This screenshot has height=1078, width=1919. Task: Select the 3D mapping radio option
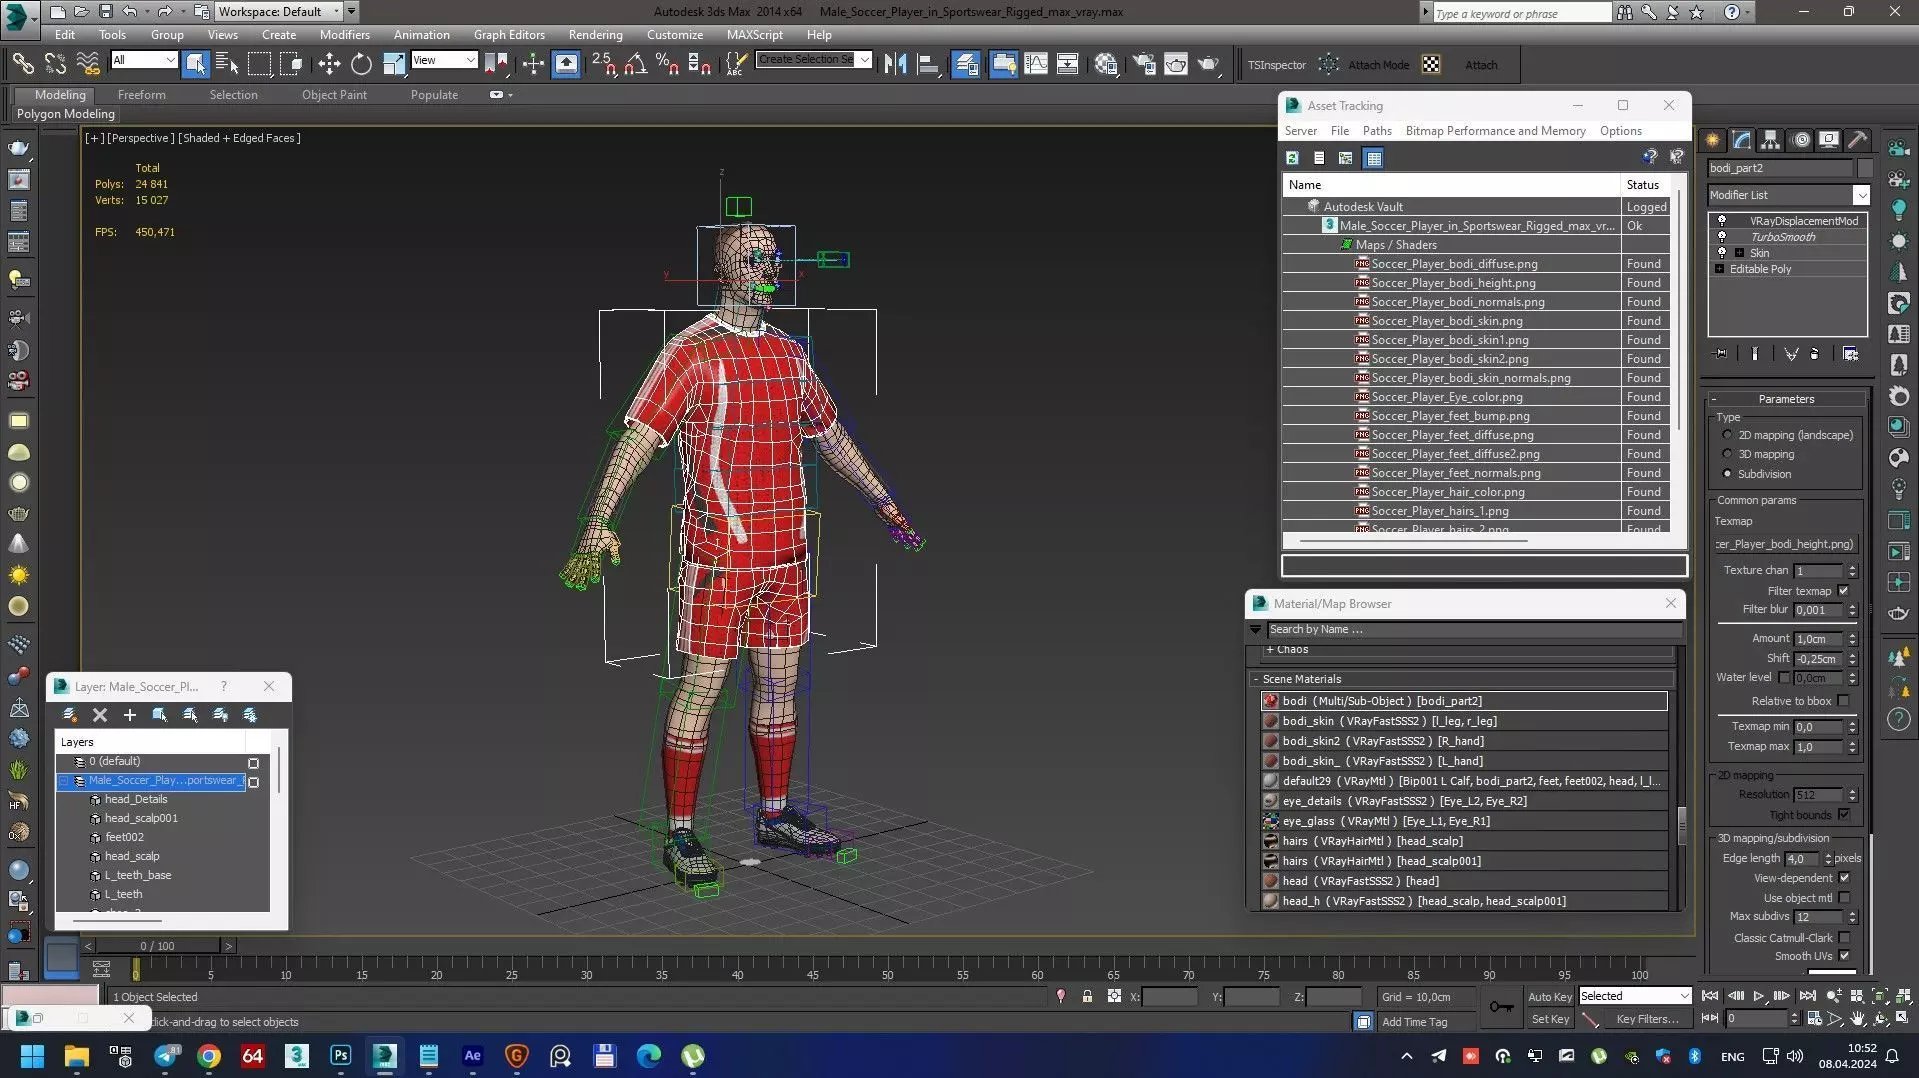point(1727,454)
